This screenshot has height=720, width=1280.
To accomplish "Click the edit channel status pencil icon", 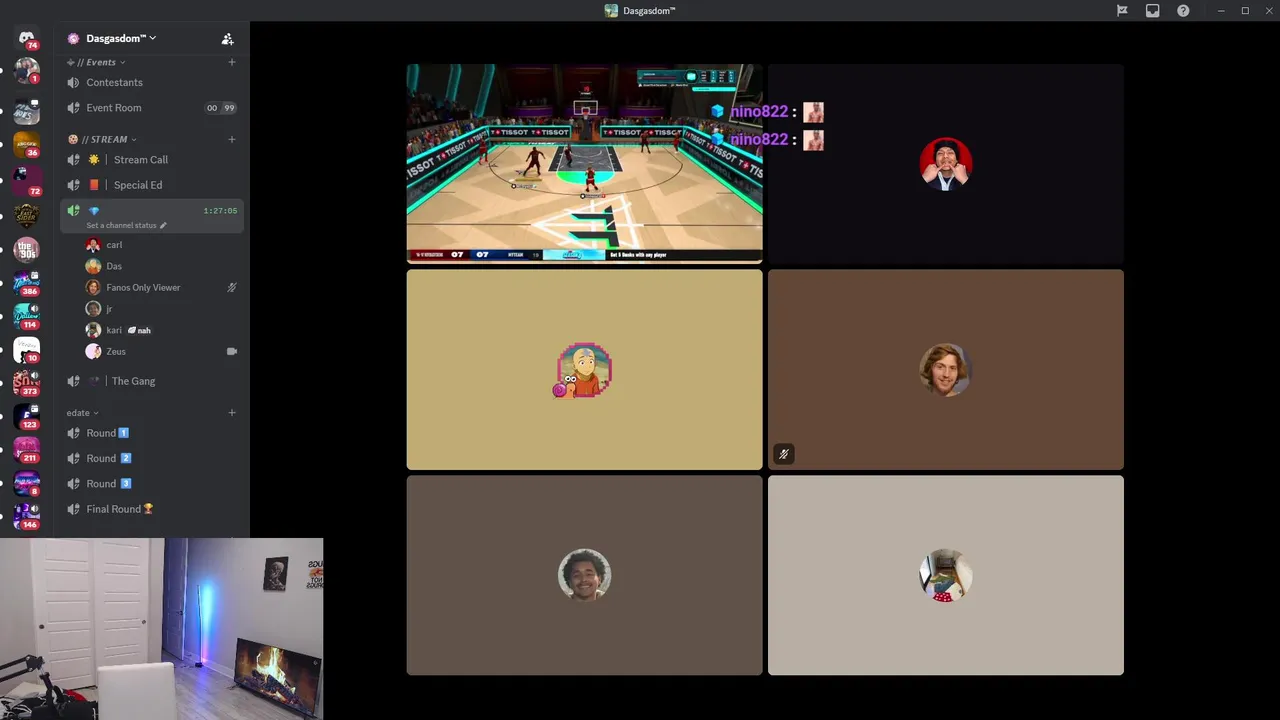I will click(163, 225).
